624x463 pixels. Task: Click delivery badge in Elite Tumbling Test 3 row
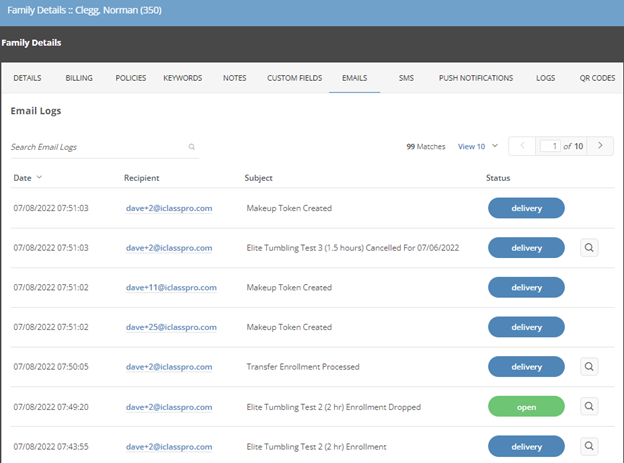point(526,248)
